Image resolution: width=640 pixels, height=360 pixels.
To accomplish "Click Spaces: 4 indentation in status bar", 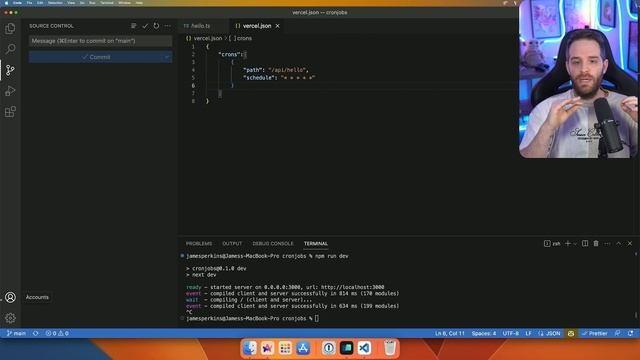I will coord(484,333).
